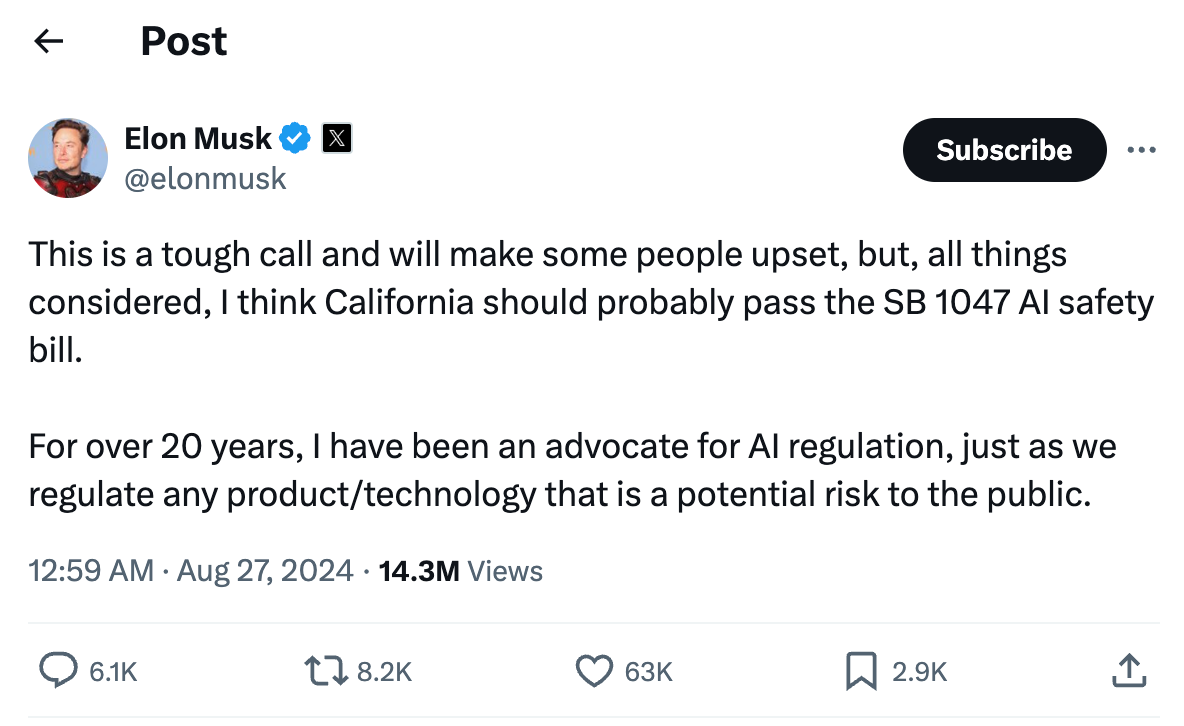Image resolution: width=1184 pixels, height=726 pixels.
Task: Click the X affiliation badge icon
Action: 337,138
